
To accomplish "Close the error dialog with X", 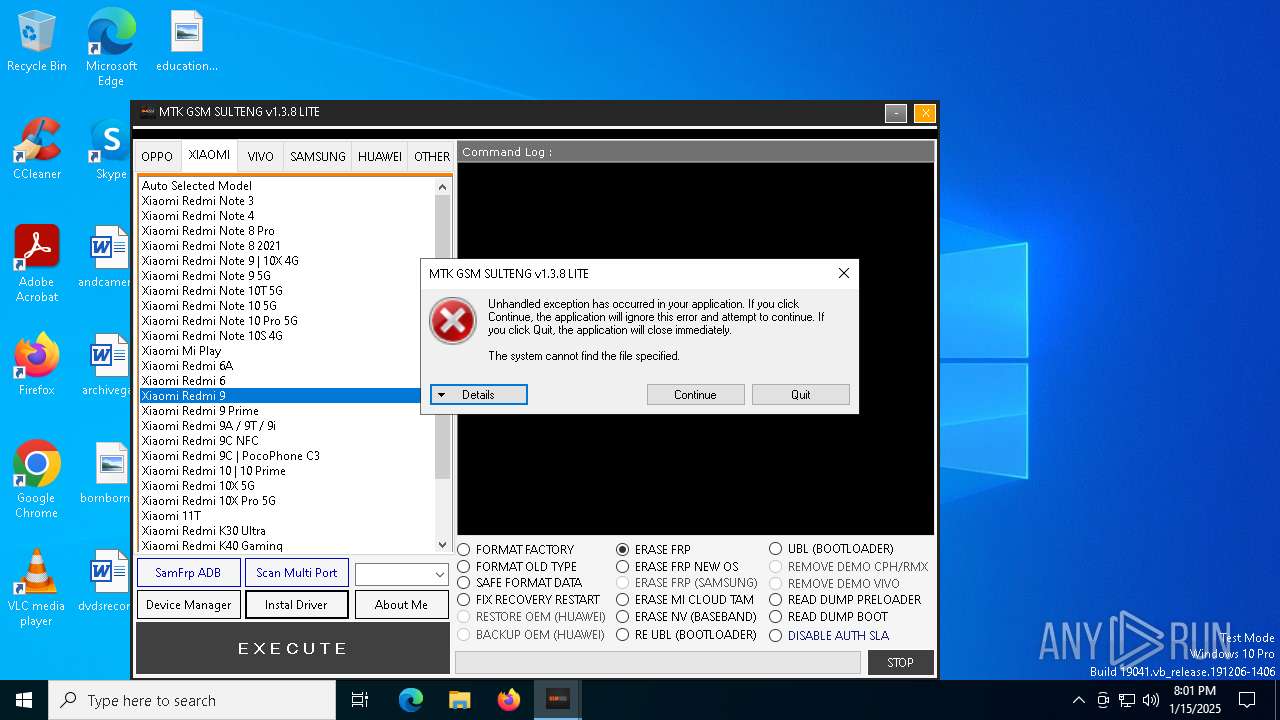I will pyautogui.click(x=844, y=273).
